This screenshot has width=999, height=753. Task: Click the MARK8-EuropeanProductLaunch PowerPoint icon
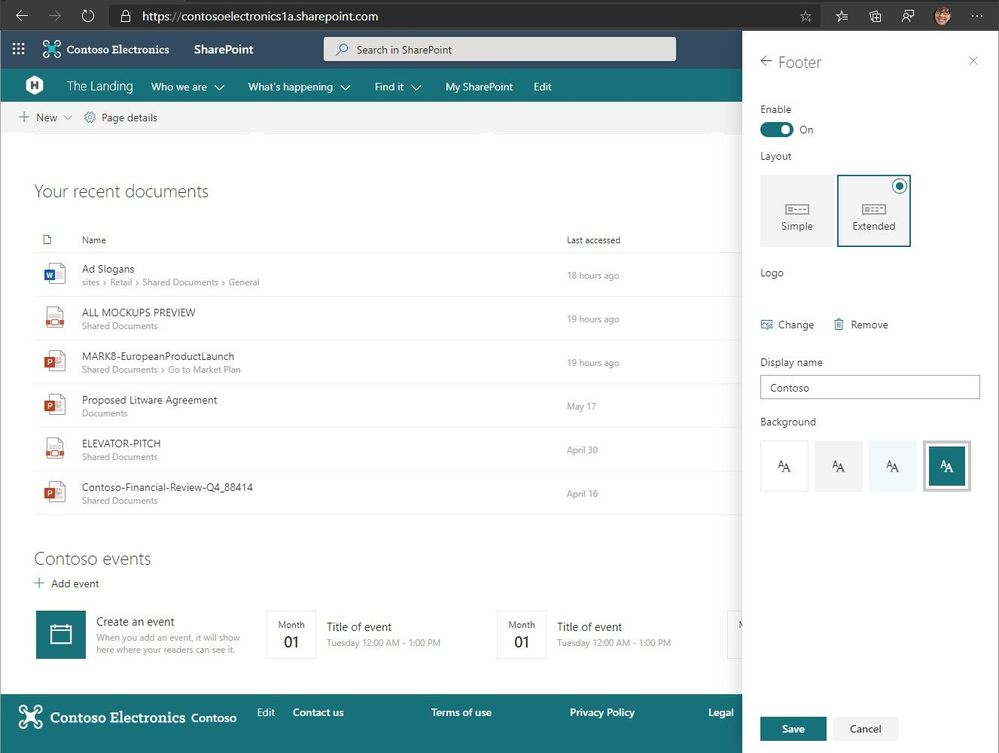(55, 361)
